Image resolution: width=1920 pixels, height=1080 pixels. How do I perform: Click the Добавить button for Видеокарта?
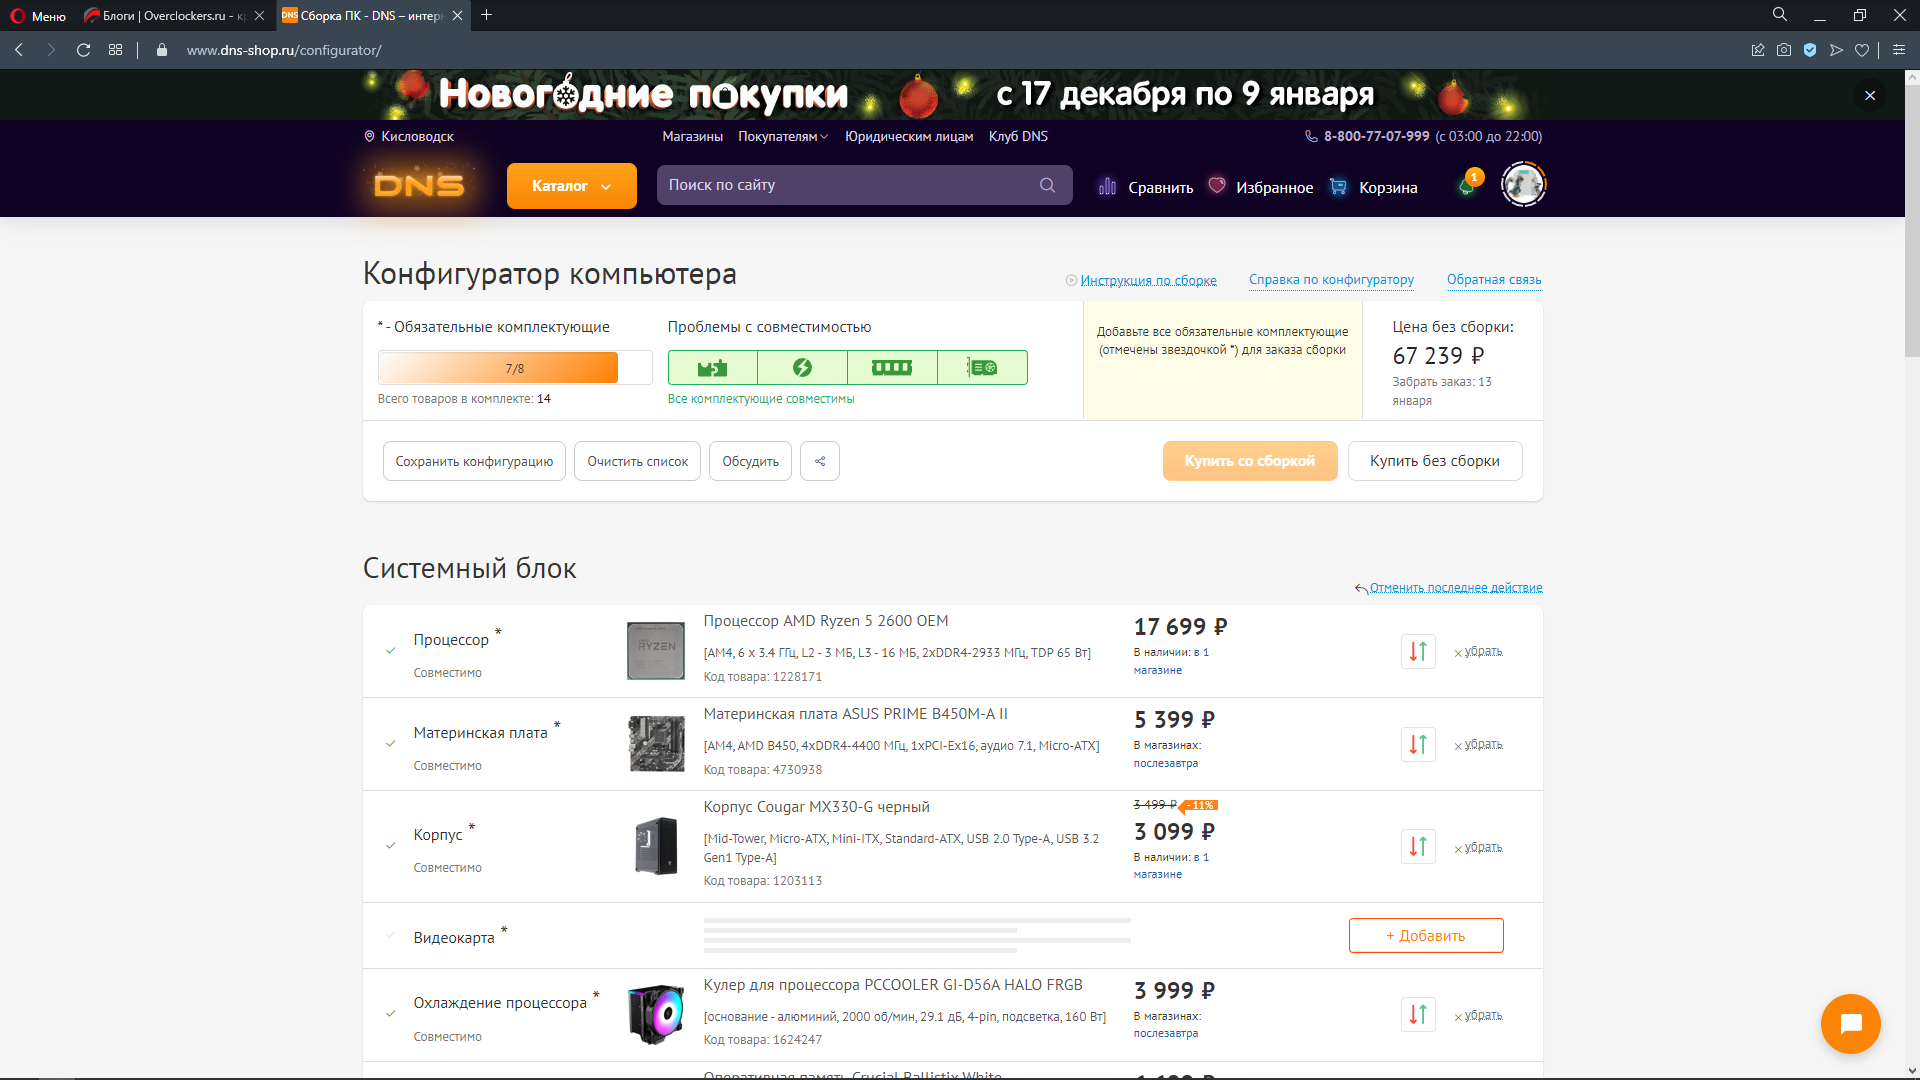pyautogui.click(x=1425, y=936)
